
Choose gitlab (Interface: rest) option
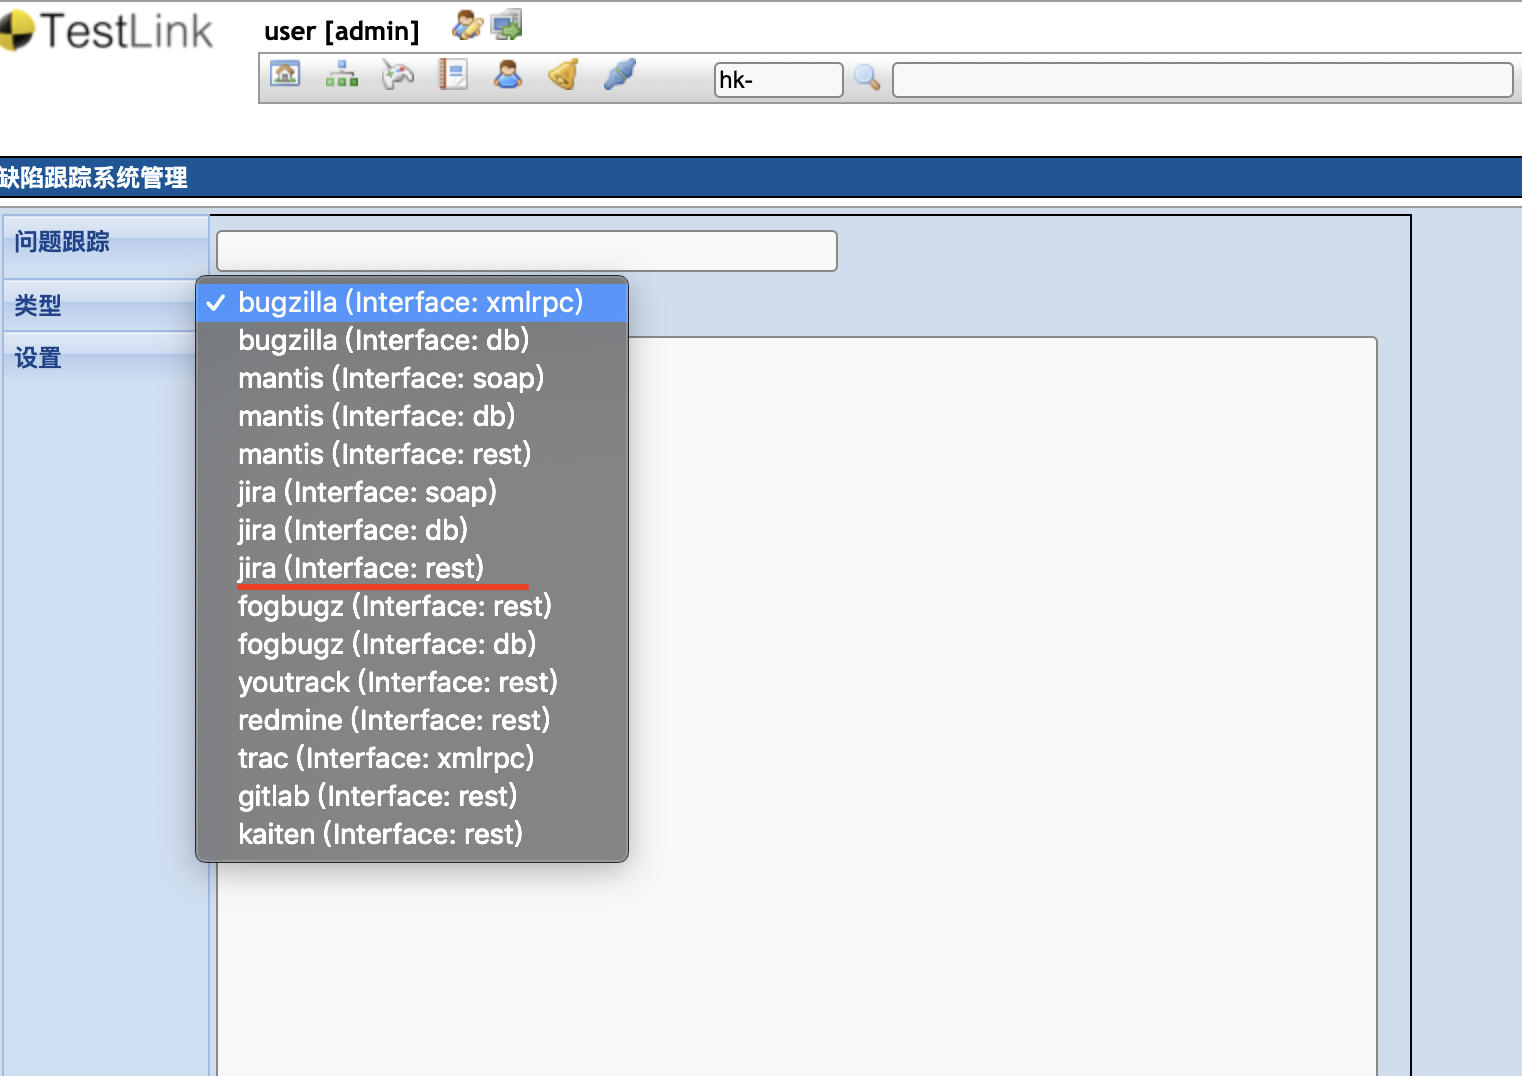pyautogui.click(x=377, y=796)
